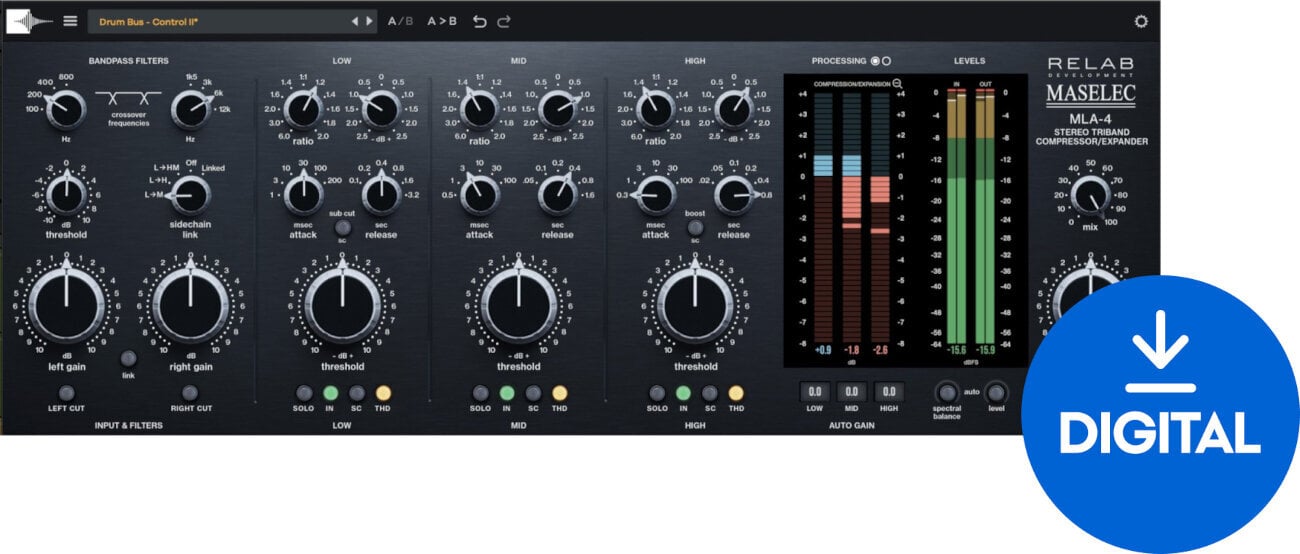The width and height of the screenshot is (1300, 554).
Task: Switch A/B comparison state
Action: pos(400,21)
